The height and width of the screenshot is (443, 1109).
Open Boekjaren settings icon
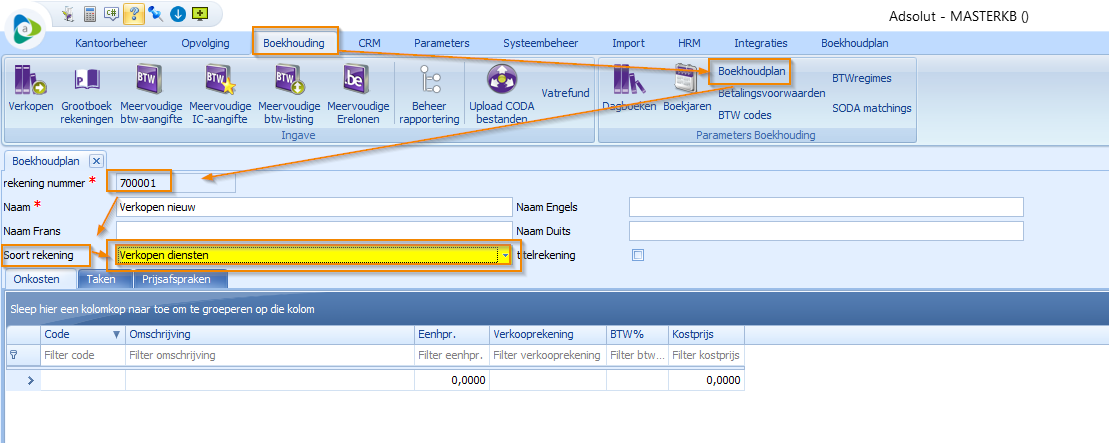click(x=685, y=89)
